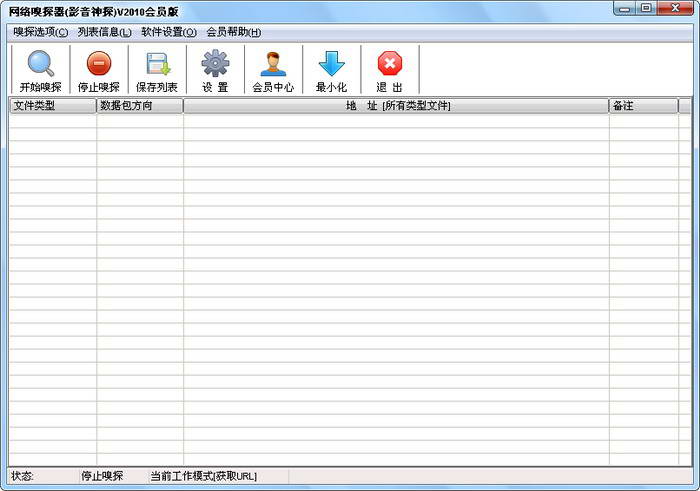Click the 停止嗅探 status bar text
This screenshot has width=700, height=491.
(x=102, y=476)
